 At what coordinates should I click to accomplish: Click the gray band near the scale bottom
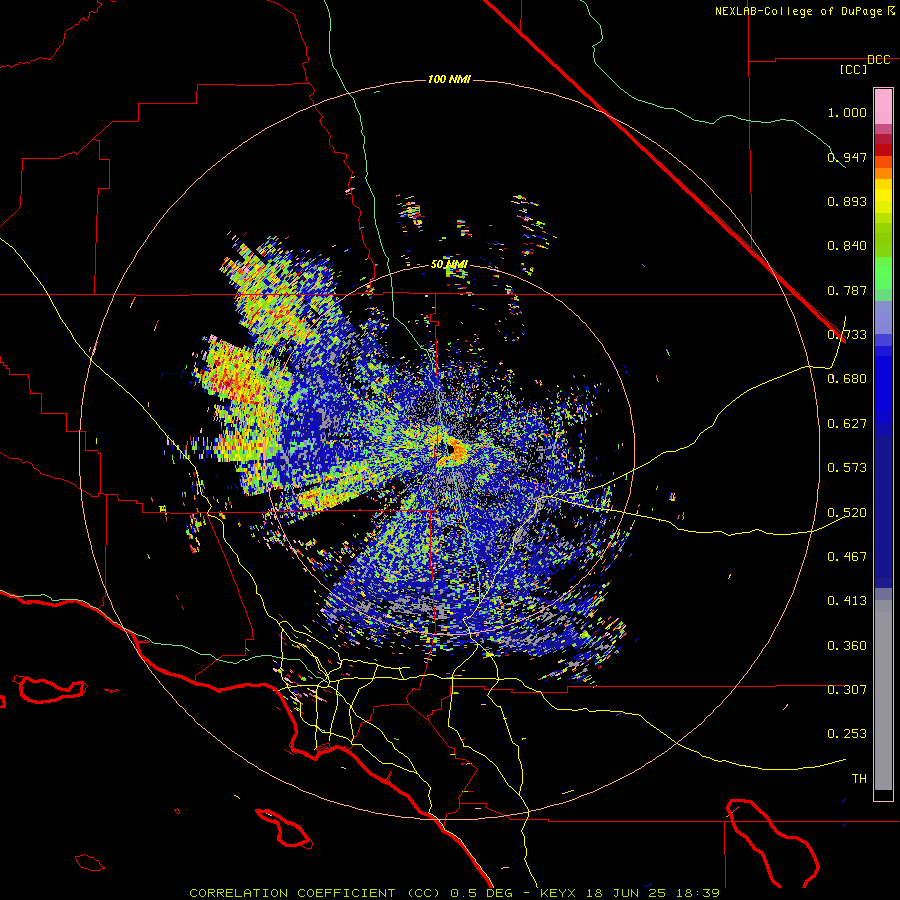883,695
